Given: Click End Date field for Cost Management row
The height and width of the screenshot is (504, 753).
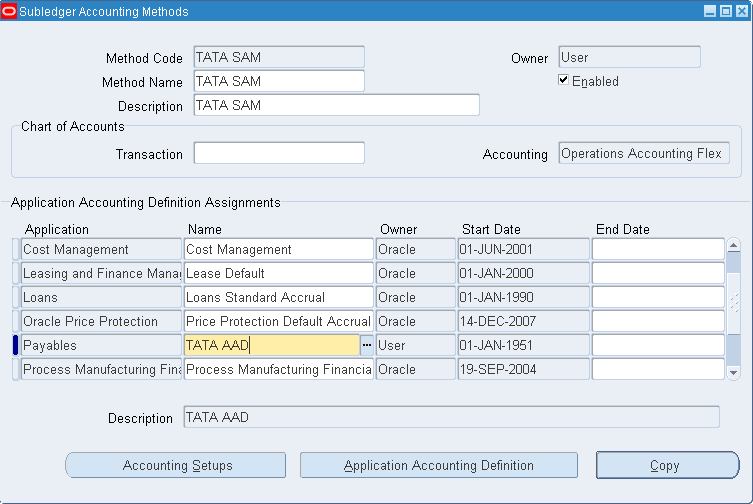Looking at the screenshot, I should (657, 249).
